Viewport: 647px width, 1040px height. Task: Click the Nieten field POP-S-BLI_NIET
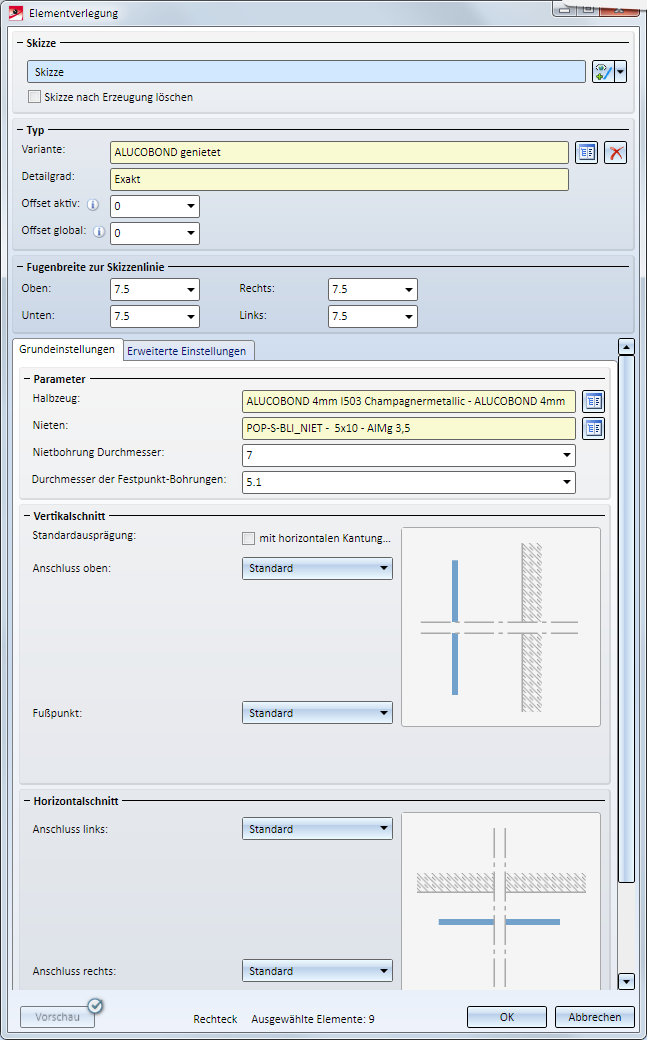409,428
